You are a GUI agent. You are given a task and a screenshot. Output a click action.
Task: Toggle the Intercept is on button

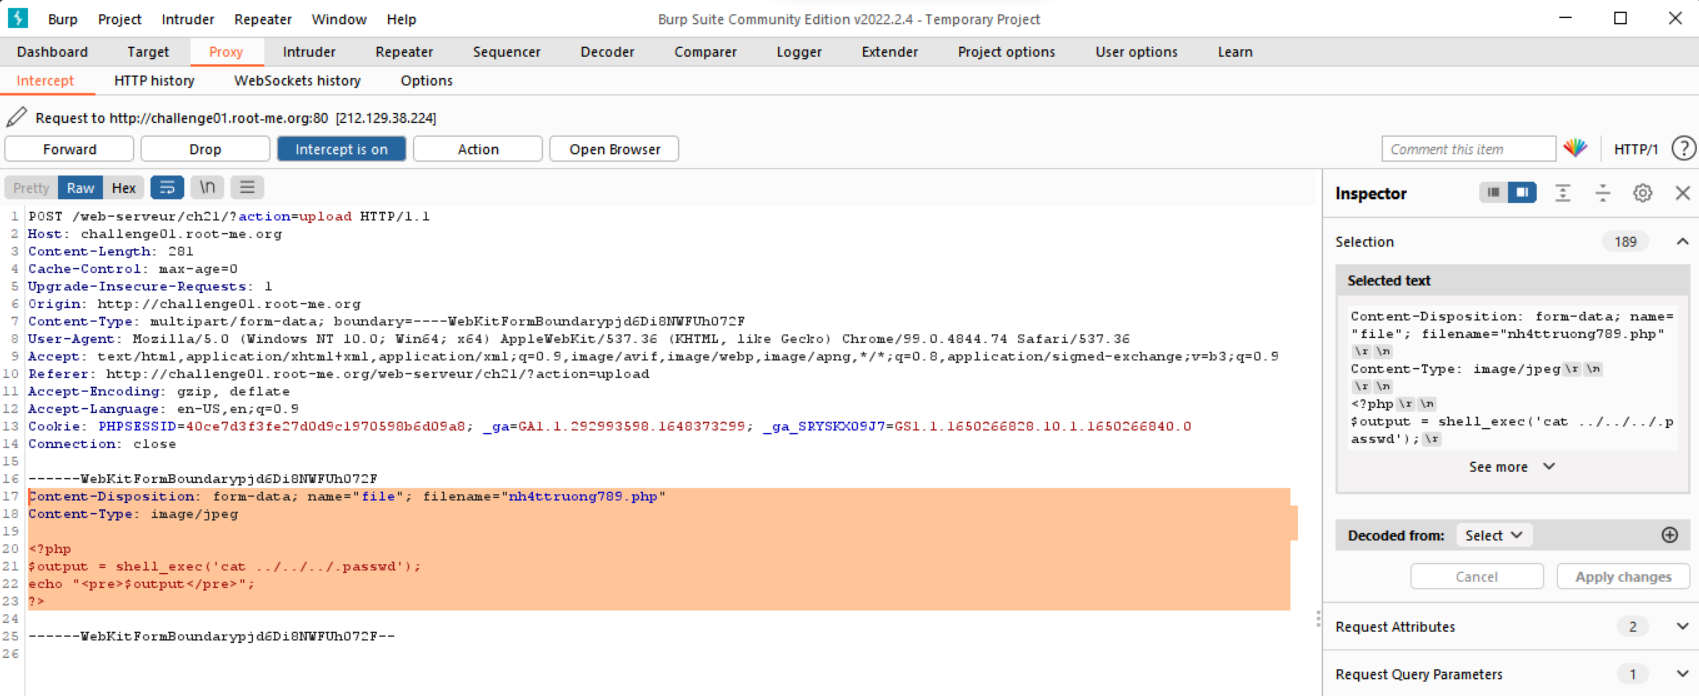point(341,149)
